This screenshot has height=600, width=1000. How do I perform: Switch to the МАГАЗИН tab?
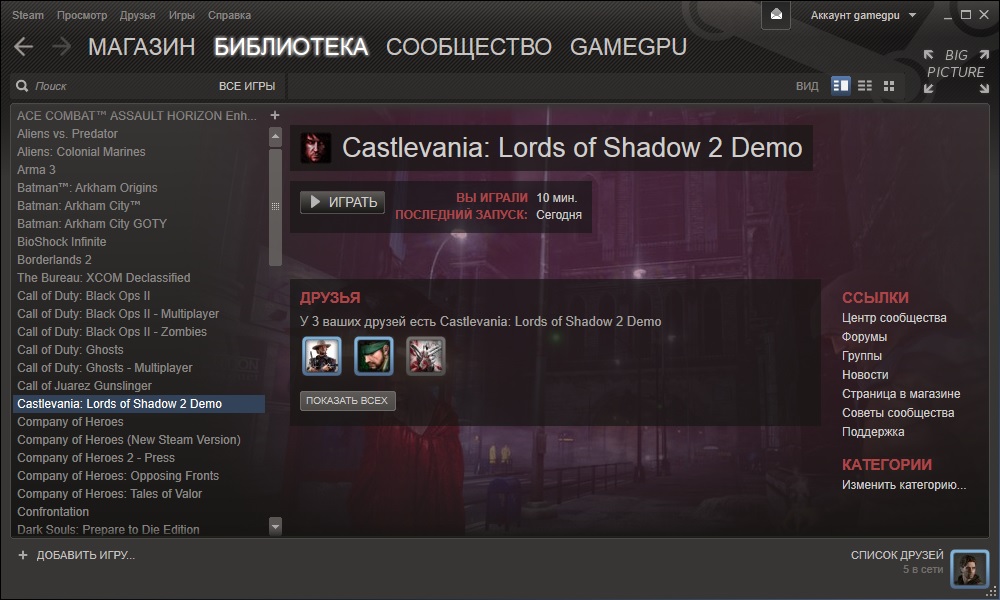142,47
